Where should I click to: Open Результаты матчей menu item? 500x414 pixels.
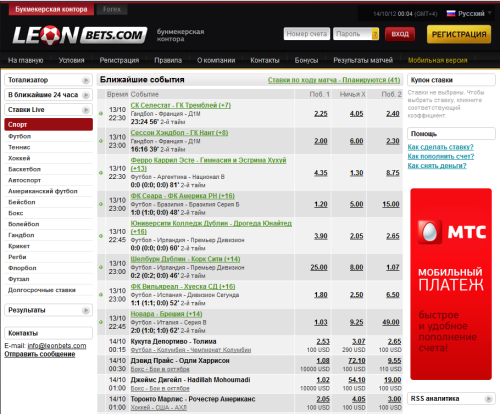pos(363,60)
